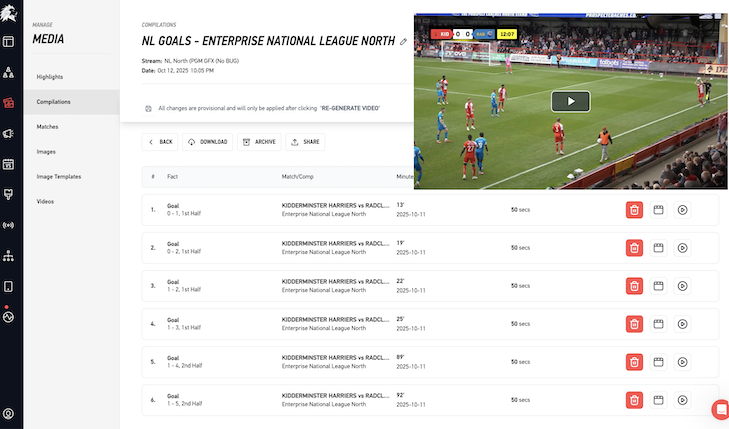Click the Back button
729x429 pixels.
tap(160, 142)
